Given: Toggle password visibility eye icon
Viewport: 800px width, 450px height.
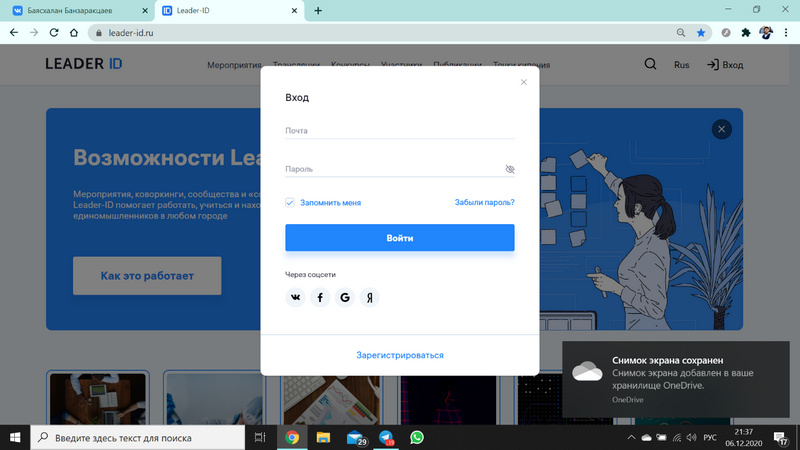Looking at the screenshot, I should (509, 169).
